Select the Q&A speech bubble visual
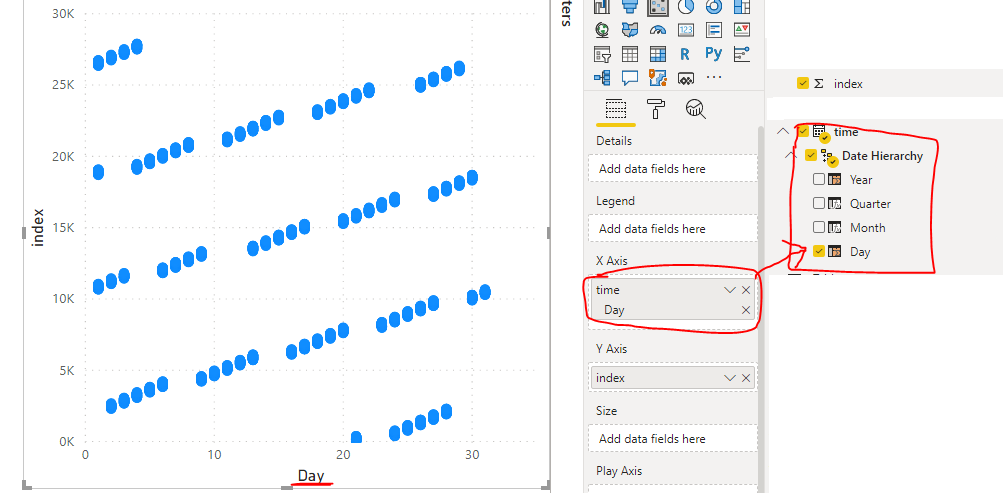Image resolution: width=1003 pixels, height=493 pixels. coord(630,78)
